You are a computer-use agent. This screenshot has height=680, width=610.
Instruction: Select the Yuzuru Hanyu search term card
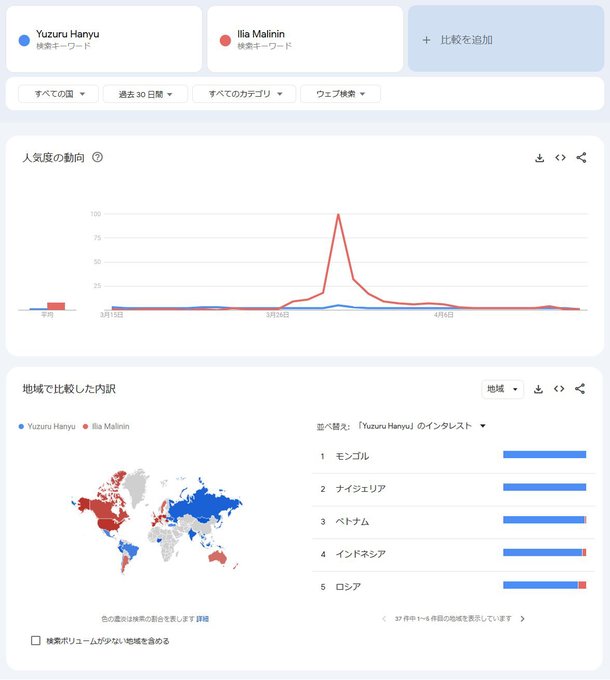[104, 40]
